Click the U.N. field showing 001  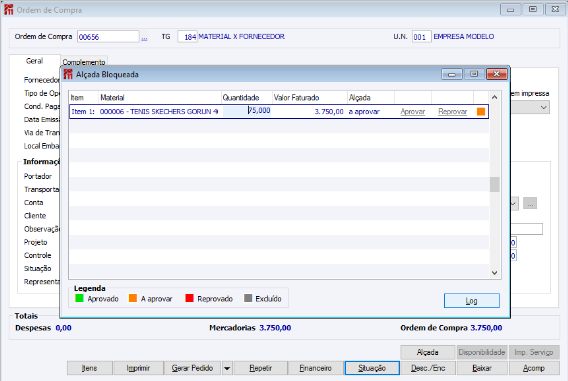coord(421,37)
